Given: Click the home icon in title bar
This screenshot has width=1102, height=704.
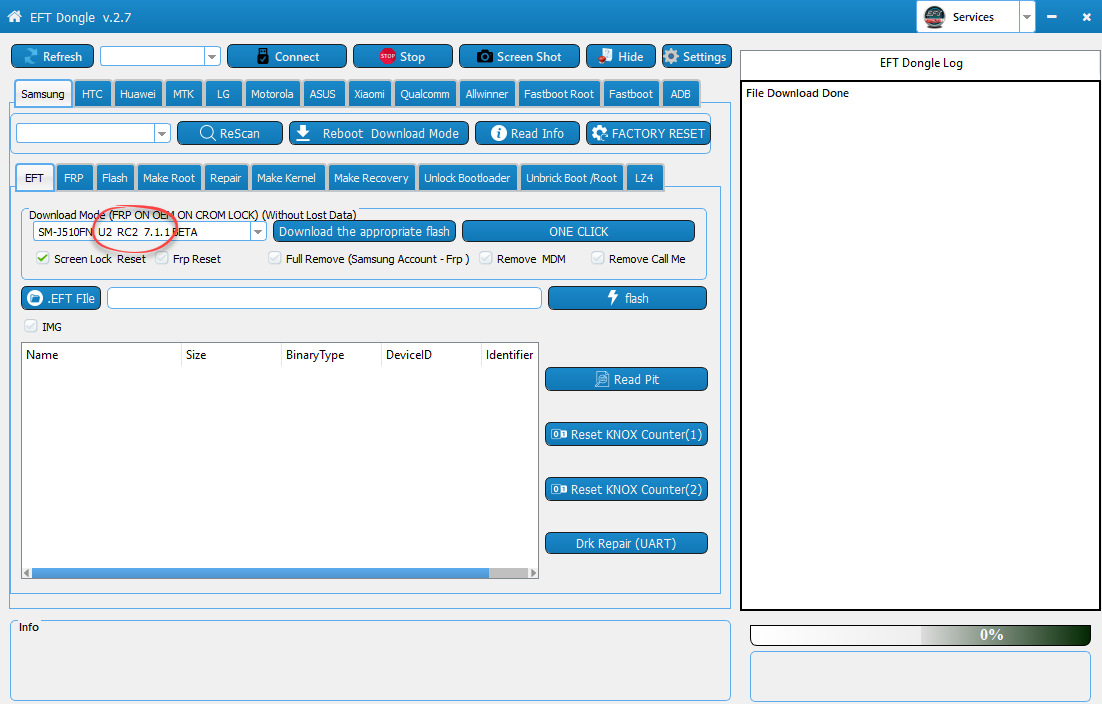Looking at the screenshot, I should [x=14, y=16].
